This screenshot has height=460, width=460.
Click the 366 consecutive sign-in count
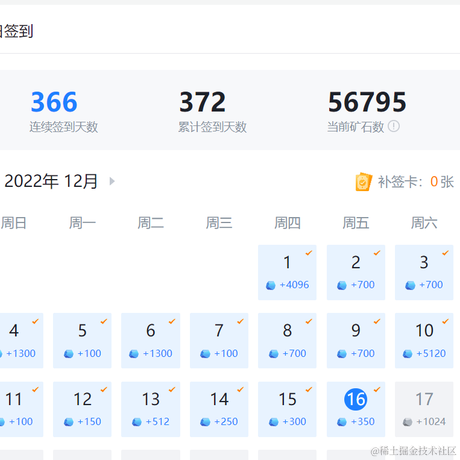[54, 102]
